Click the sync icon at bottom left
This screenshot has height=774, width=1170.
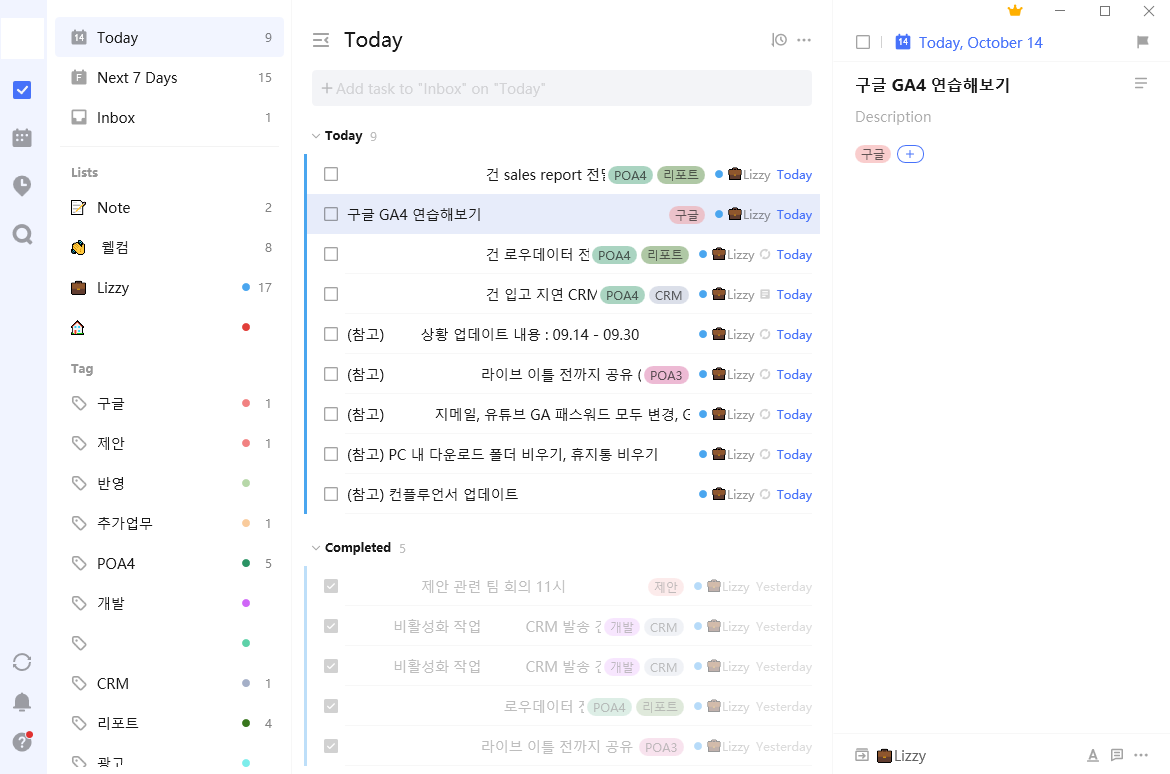point(22,662)
